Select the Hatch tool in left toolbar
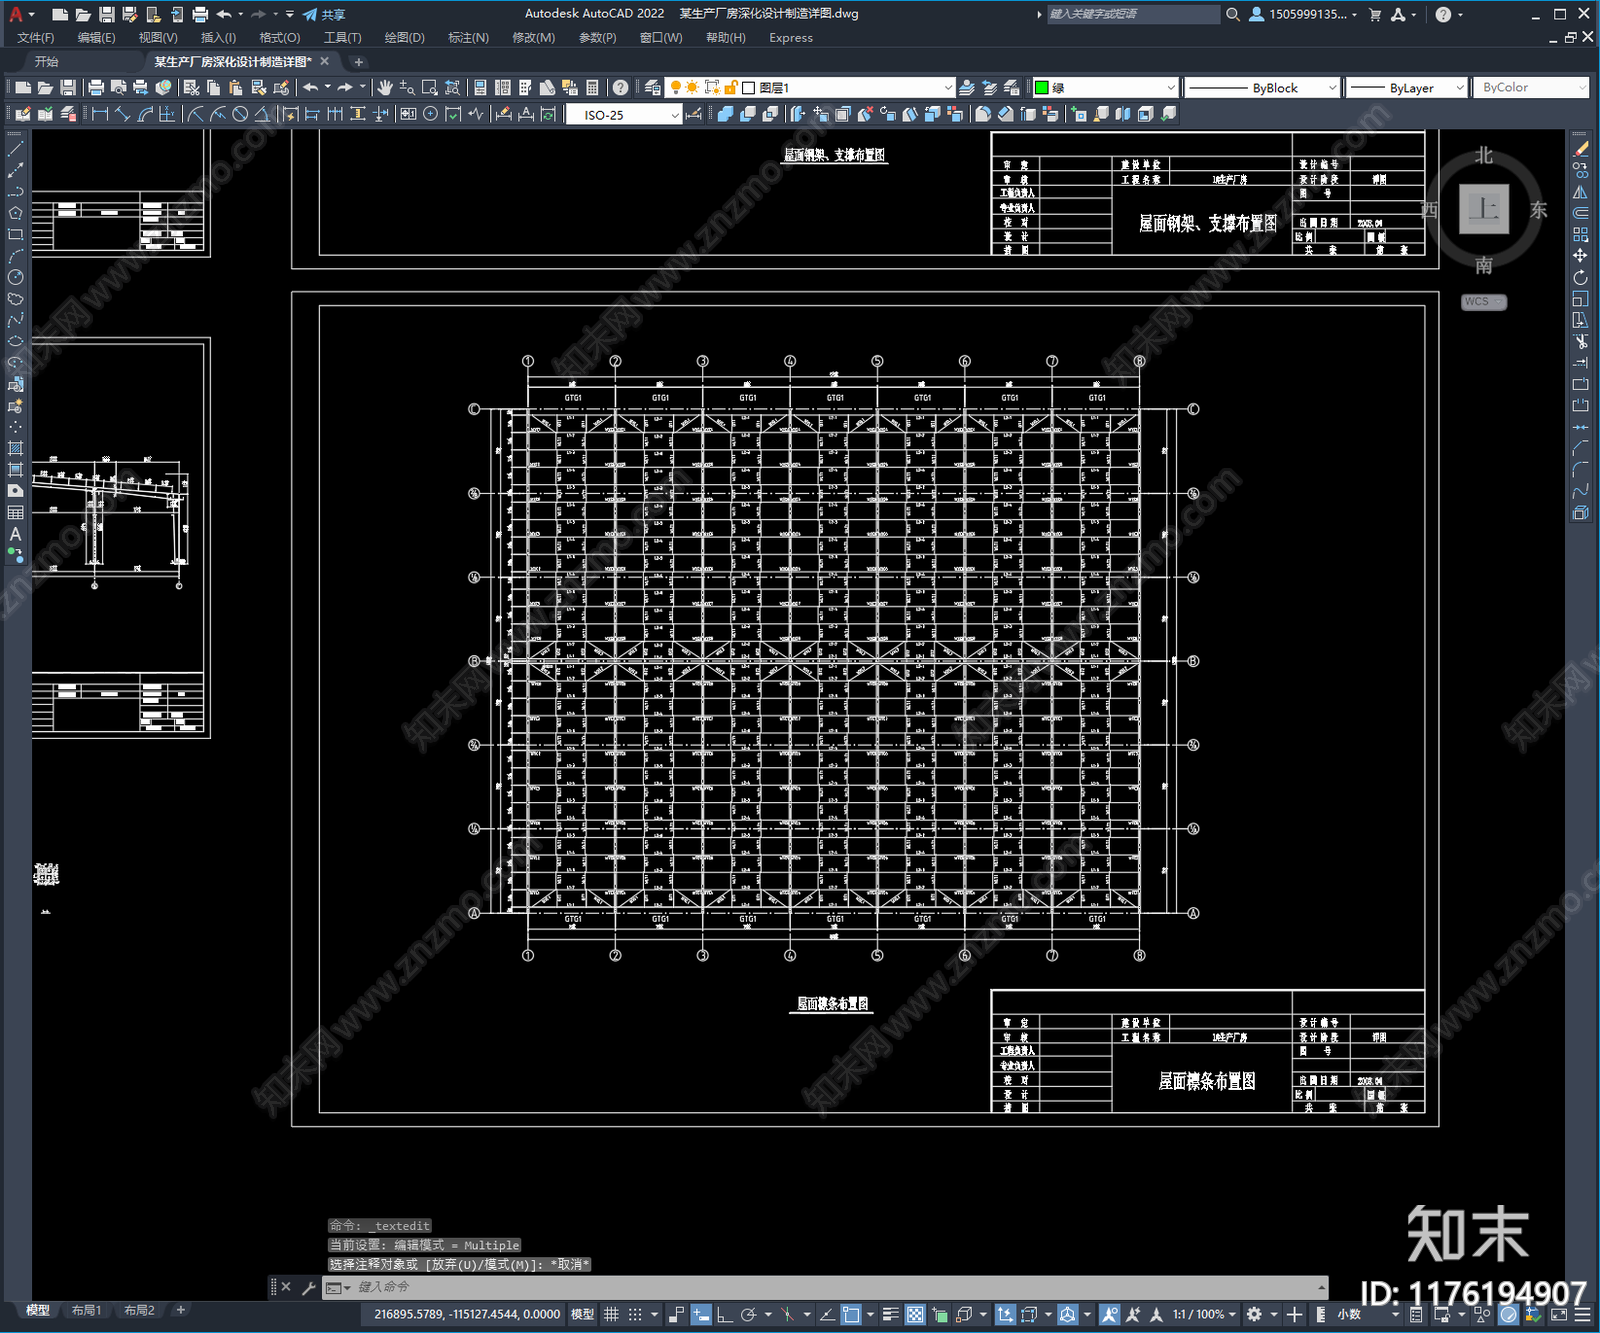Screen dimensions: 1600x1333 [x=15, y=448]
